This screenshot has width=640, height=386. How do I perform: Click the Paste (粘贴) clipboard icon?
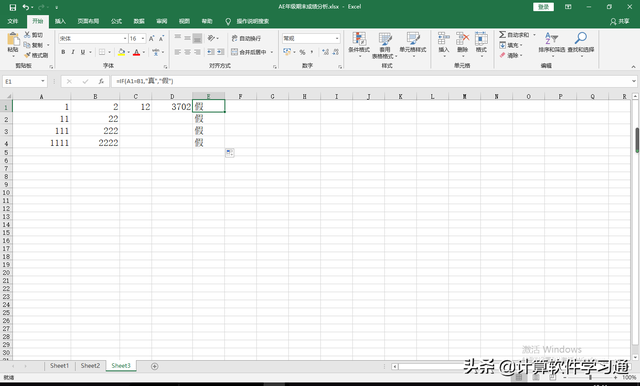(x=13, y=39)
